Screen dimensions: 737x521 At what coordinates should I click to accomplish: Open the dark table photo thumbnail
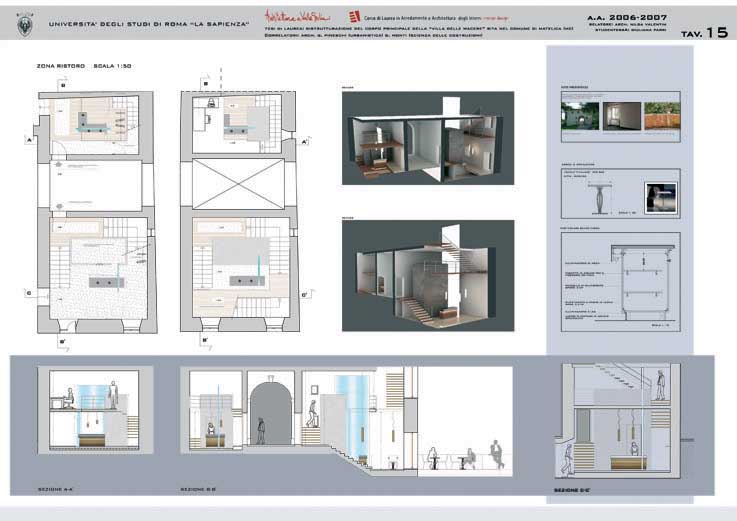tap(661, 198)
